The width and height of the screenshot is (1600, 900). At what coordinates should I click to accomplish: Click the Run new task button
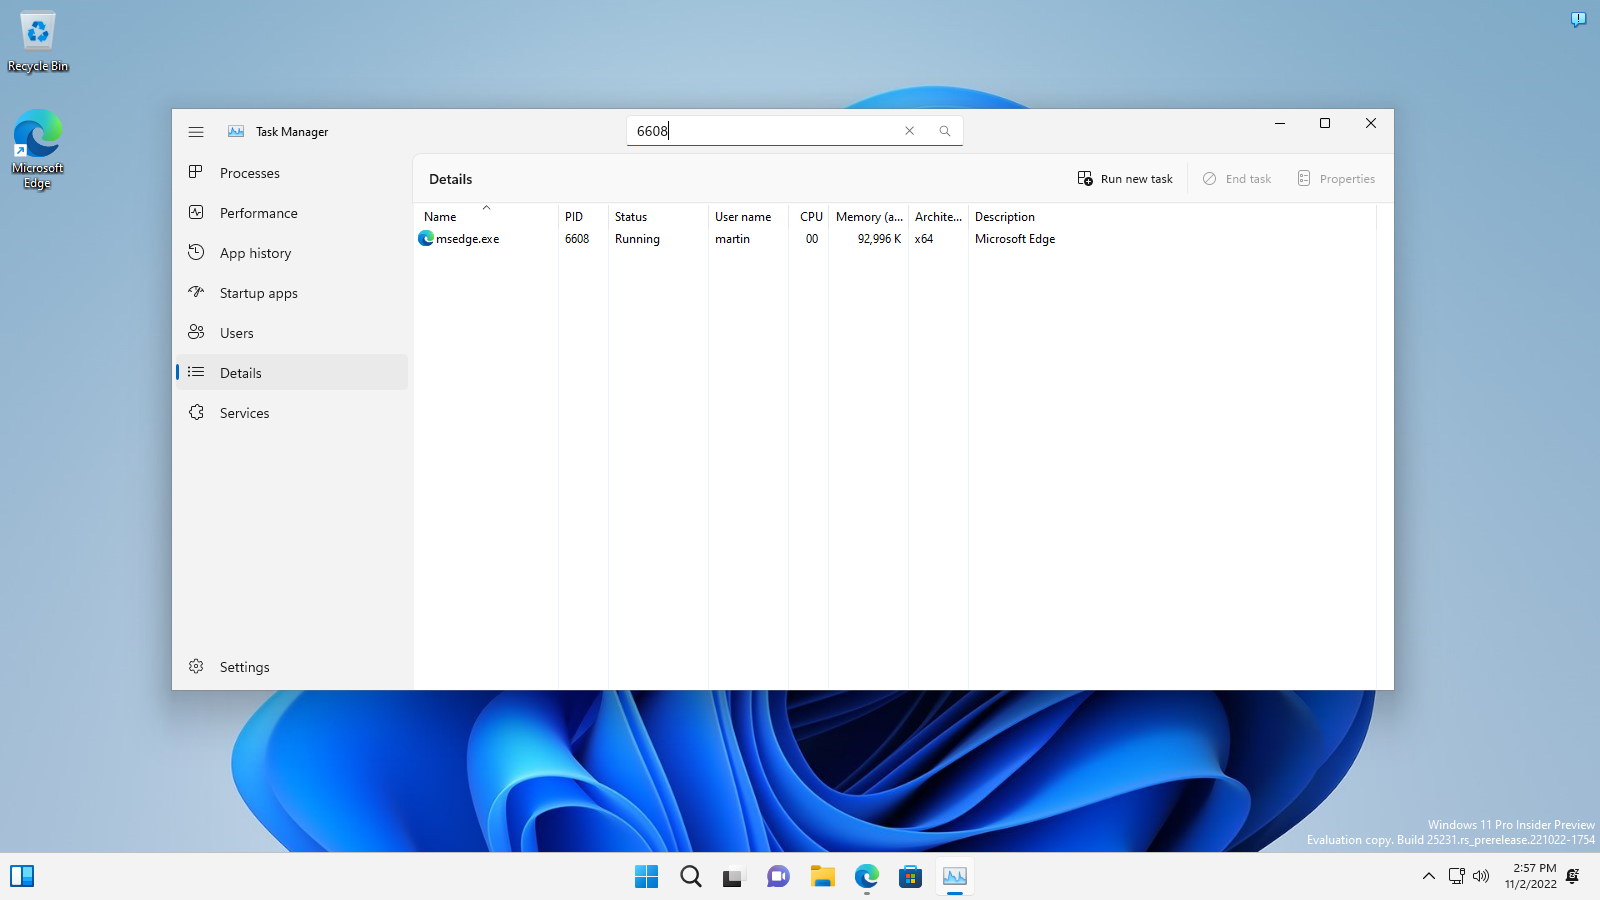point(1124,178)
